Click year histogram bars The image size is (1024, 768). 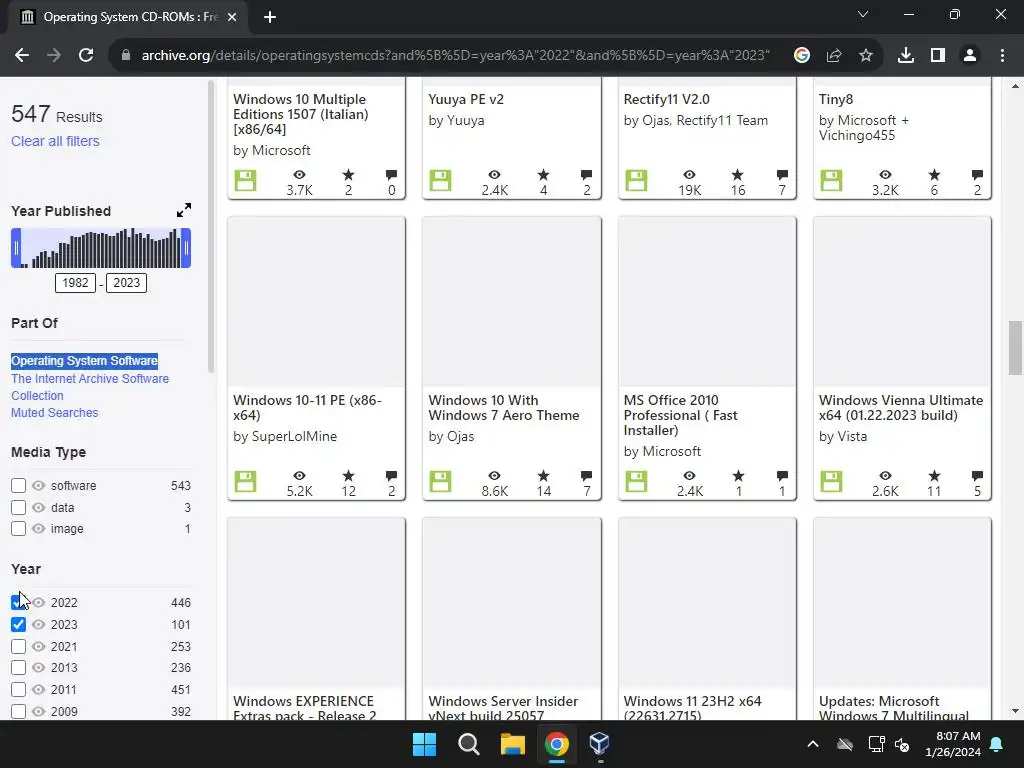[101, 248]
